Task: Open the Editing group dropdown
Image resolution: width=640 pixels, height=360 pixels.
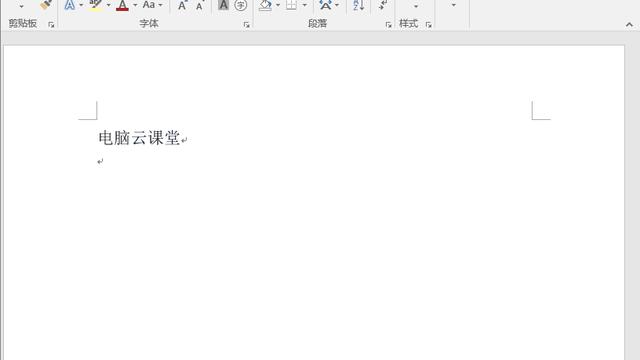Action: pos(453,5)
